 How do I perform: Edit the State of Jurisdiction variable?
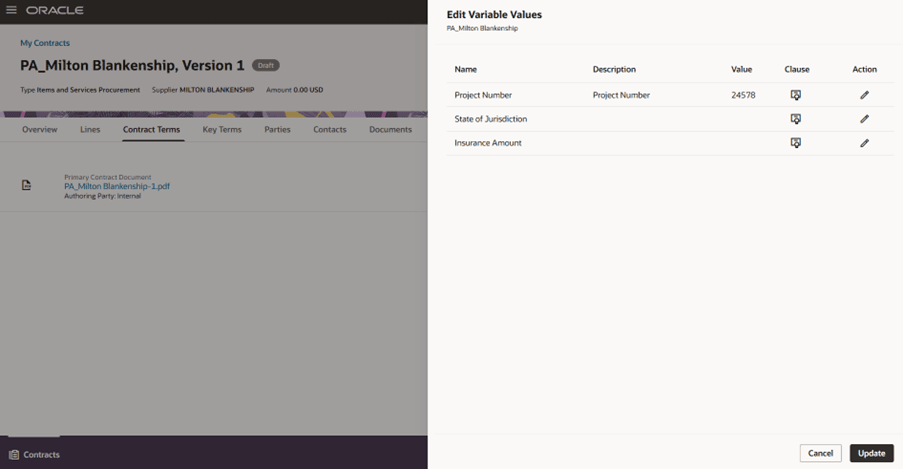tap(864, 119)
